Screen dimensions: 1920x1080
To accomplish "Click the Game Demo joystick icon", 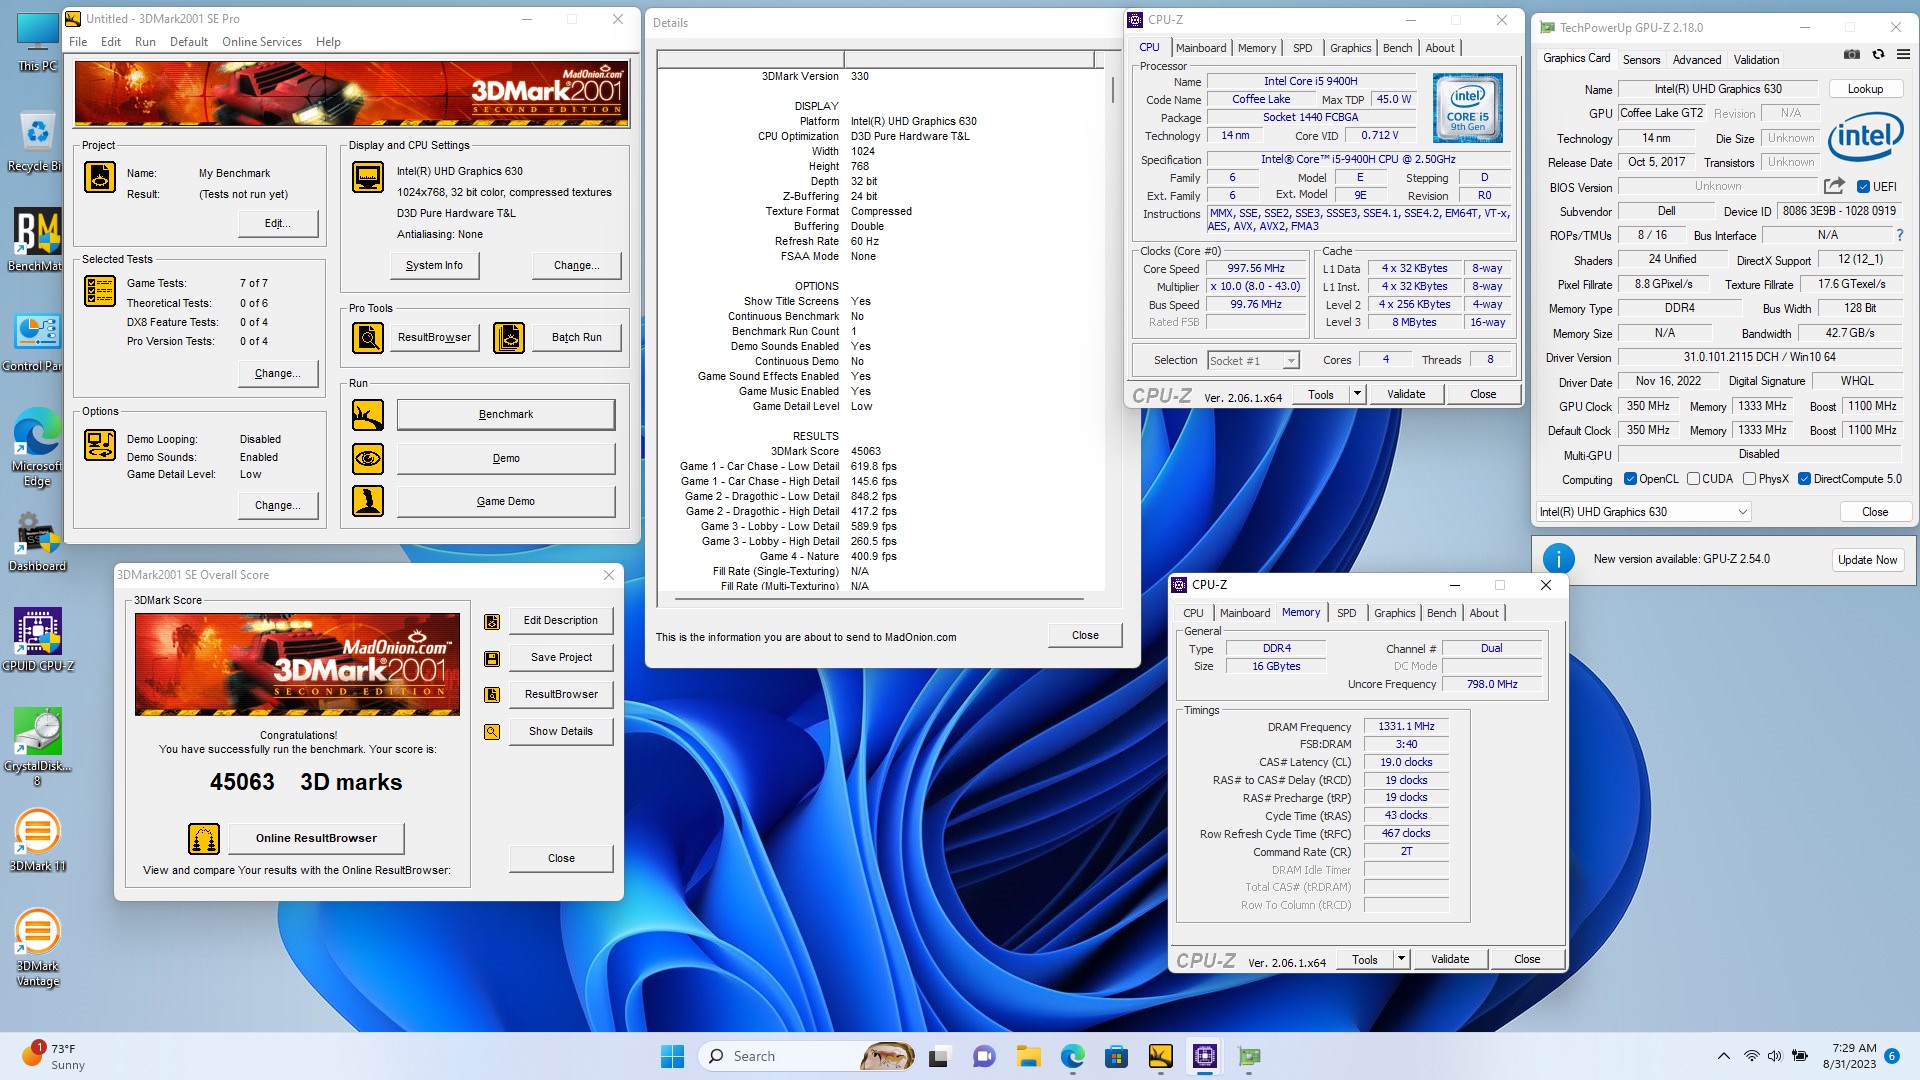I will tap(368, 501).
